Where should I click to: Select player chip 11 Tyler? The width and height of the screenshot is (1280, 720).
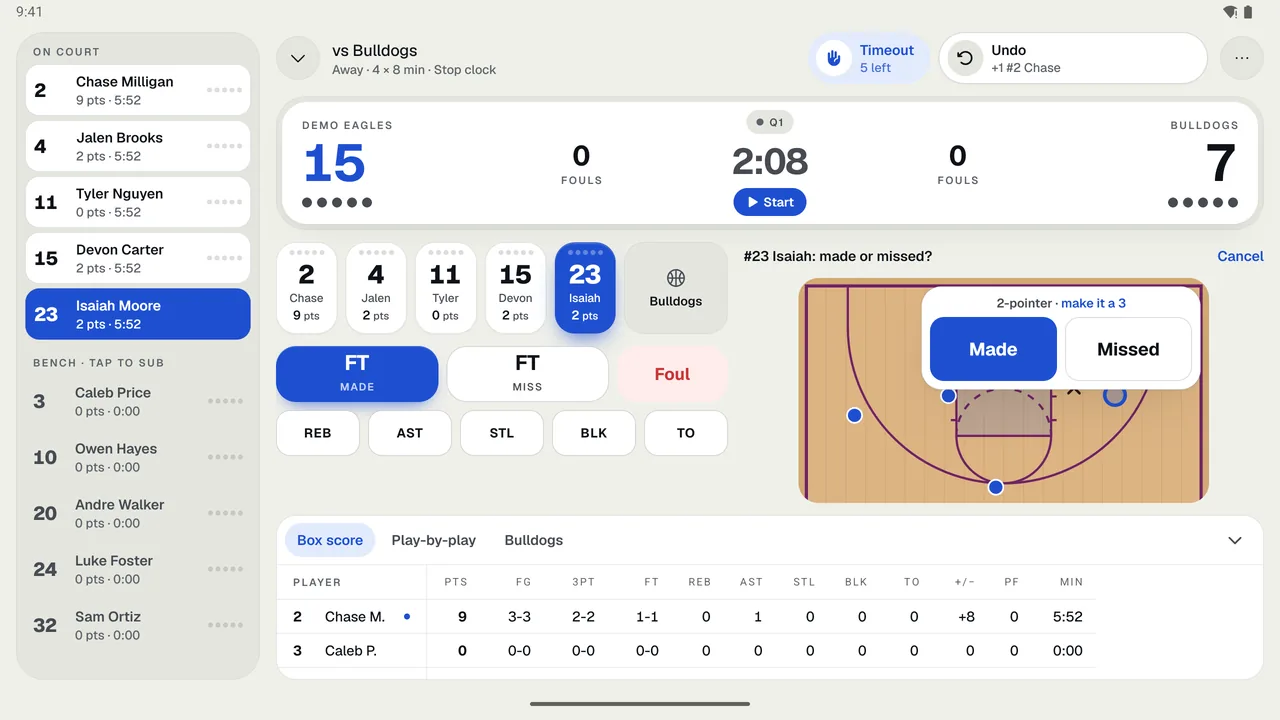tap(445, 288)
